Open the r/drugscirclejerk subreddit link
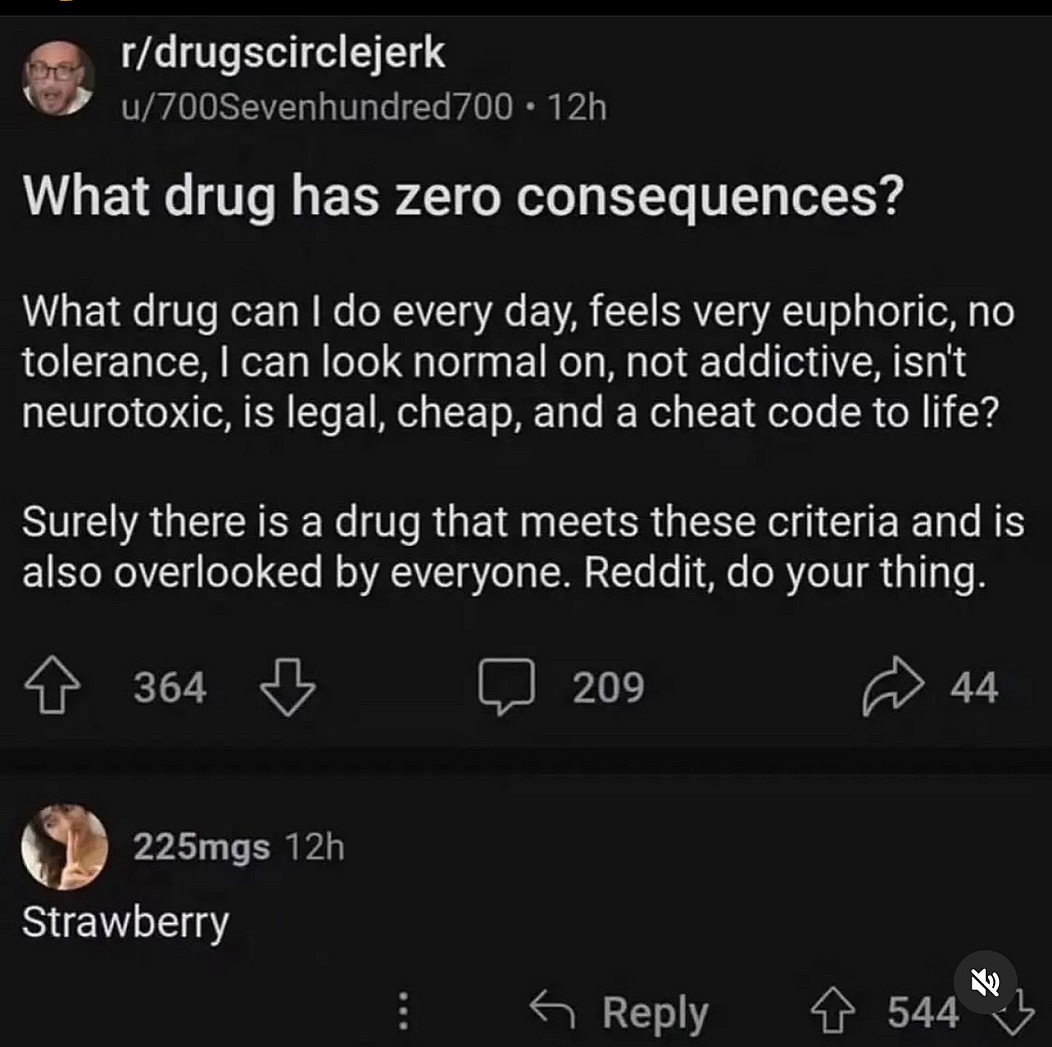 tap(282, 52)
